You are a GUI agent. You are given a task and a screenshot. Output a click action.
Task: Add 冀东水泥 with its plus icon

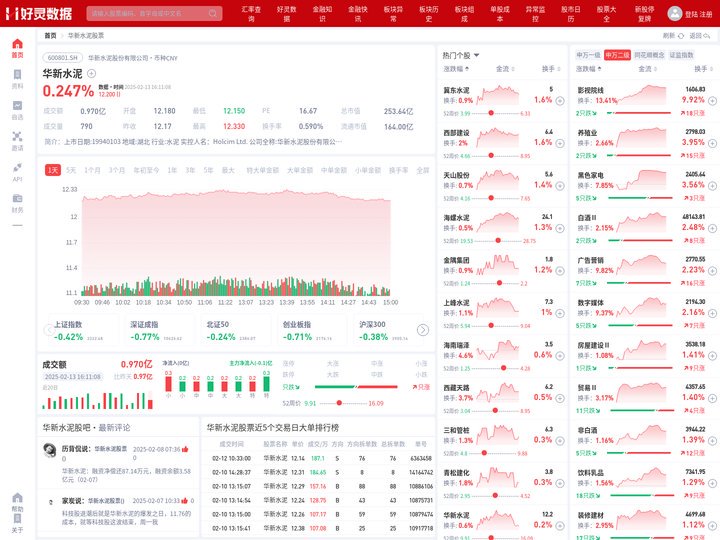click(x=560, y=101)
